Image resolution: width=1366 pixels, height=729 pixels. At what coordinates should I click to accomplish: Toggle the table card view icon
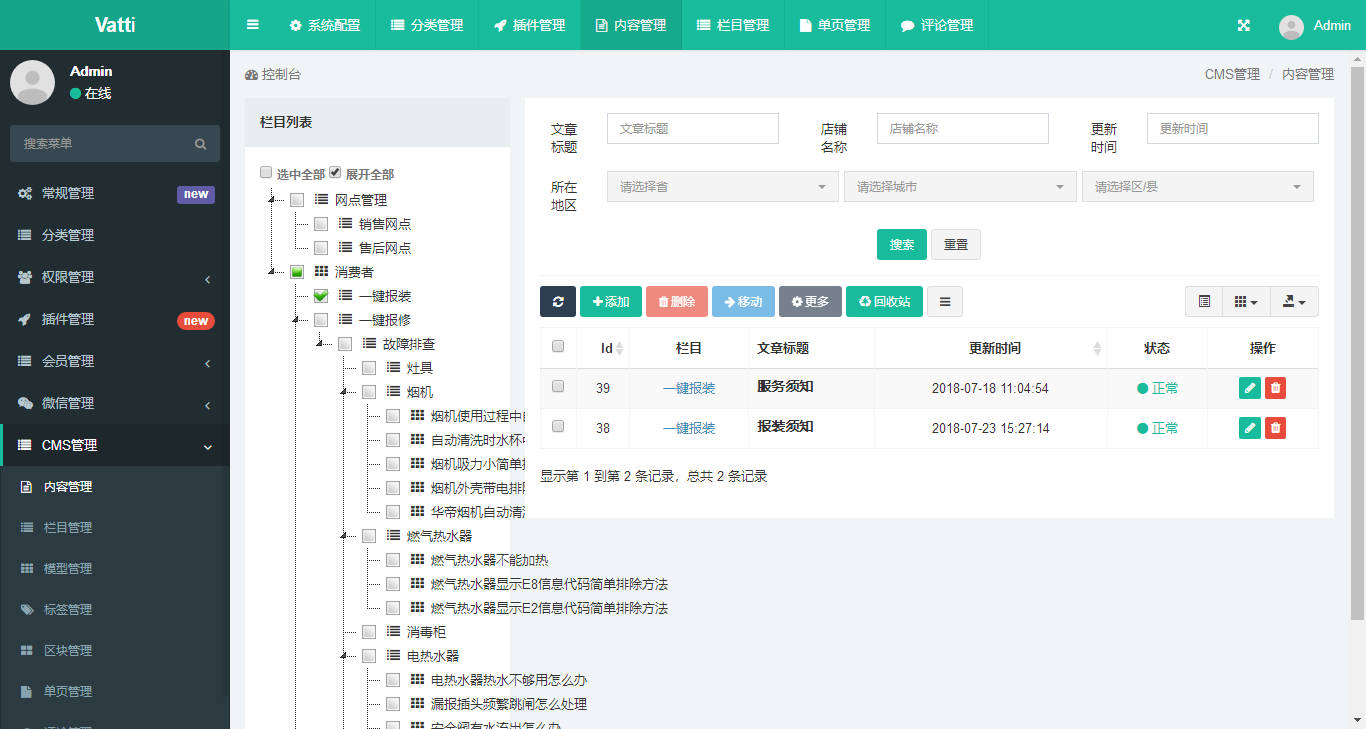pyautogui.click(x=1204, y=302)
